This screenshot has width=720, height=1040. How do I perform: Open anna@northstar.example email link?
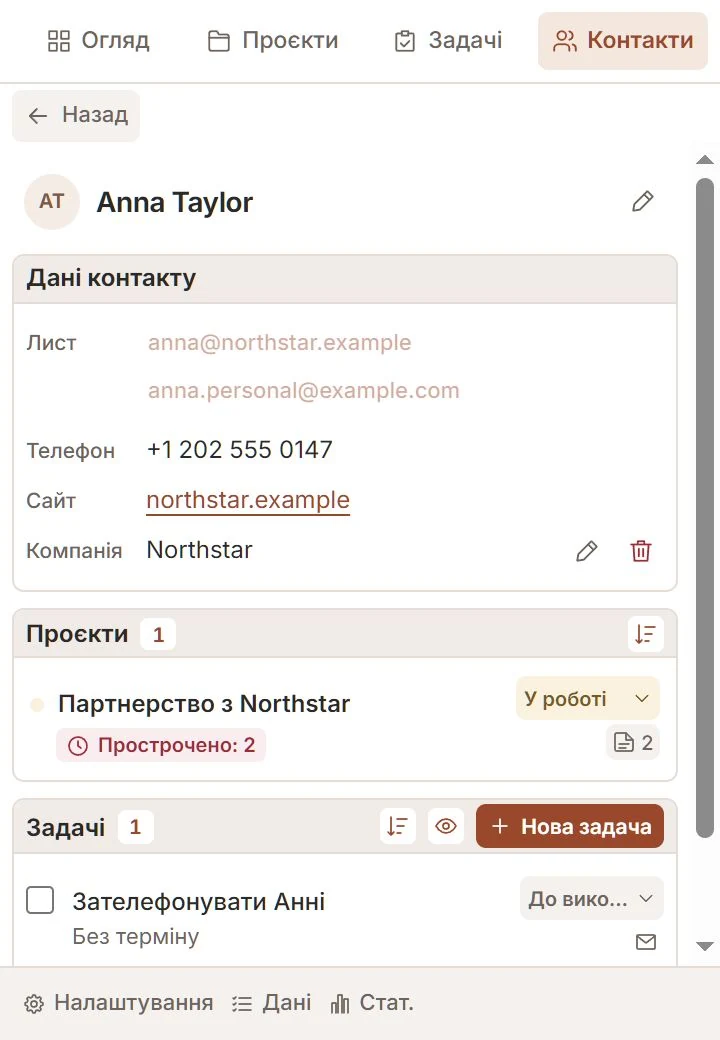279,342
